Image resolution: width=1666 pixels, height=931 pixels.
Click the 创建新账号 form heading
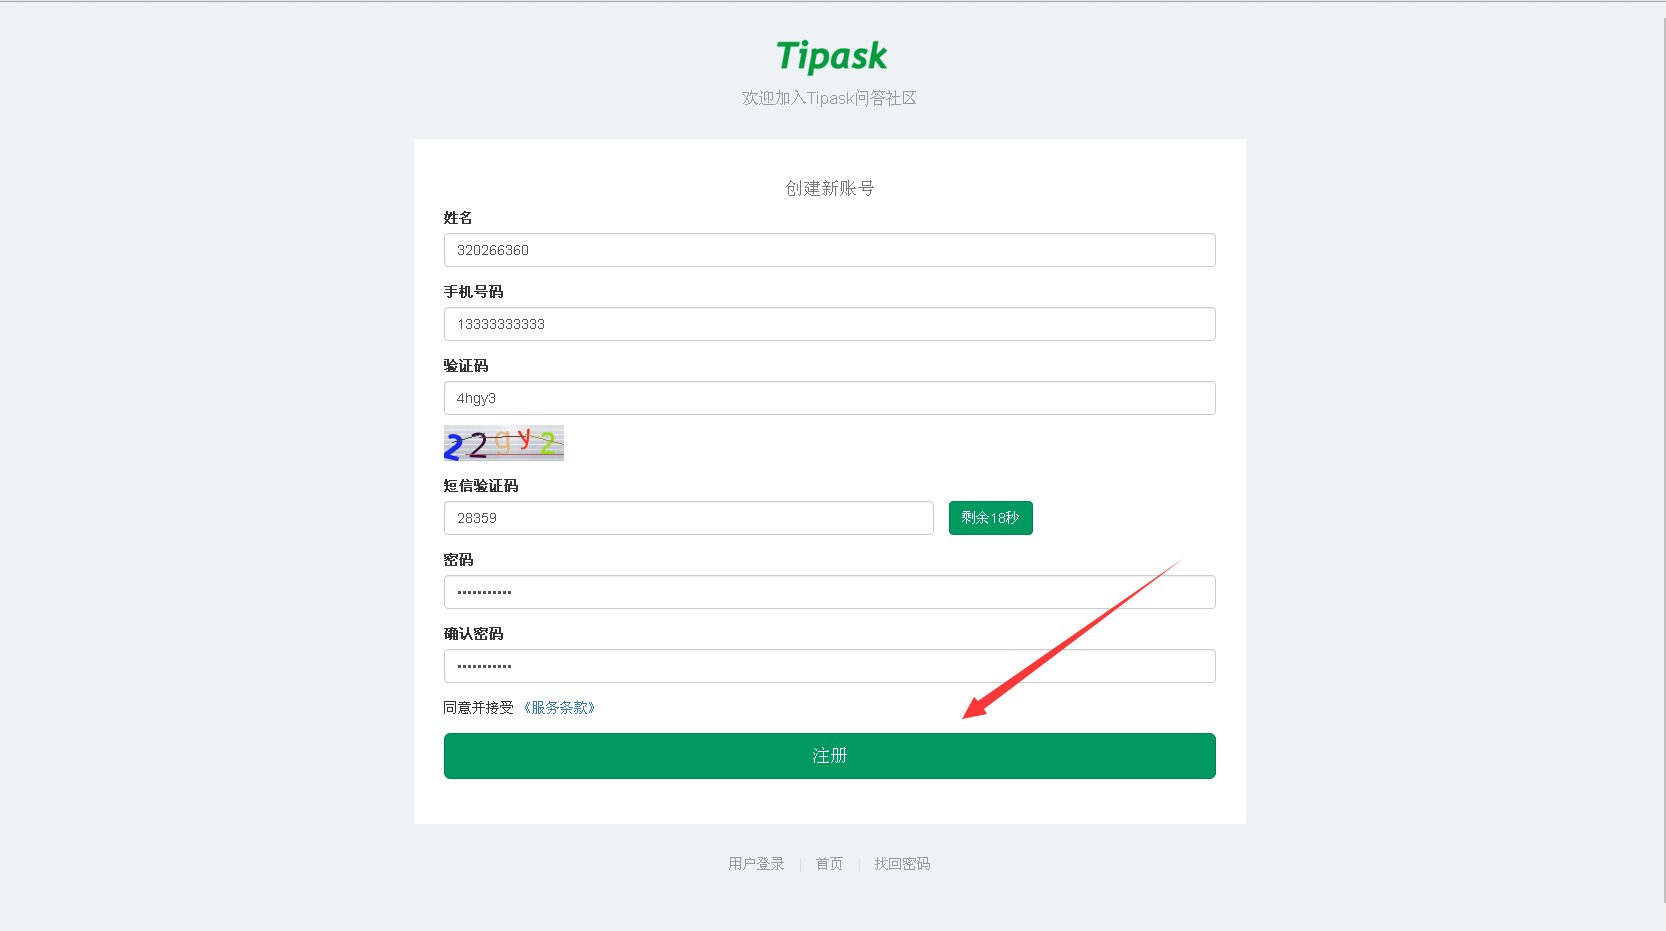pyautogui.click(x=830, y=188)
